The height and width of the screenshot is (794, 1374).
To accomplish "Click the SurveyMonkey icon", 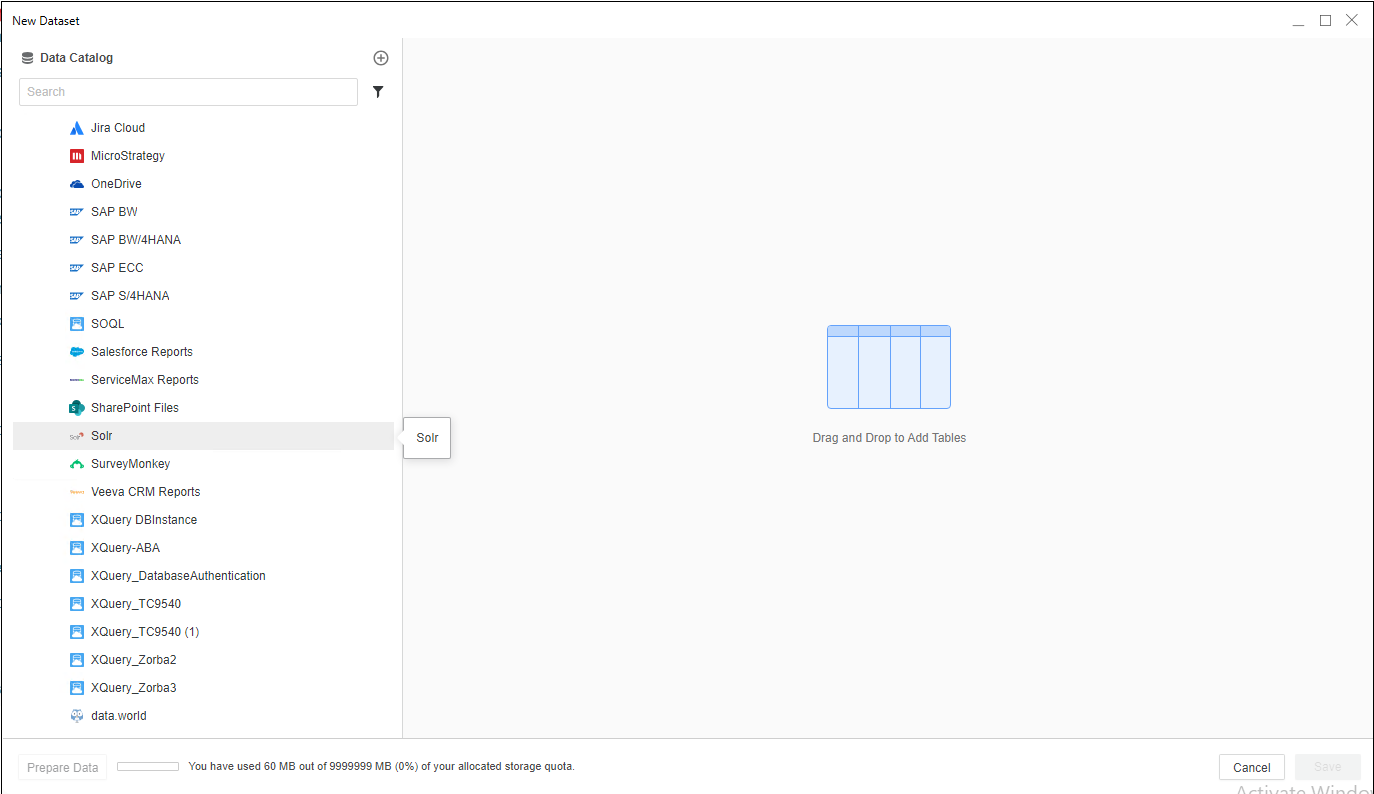I will point(77,464).
